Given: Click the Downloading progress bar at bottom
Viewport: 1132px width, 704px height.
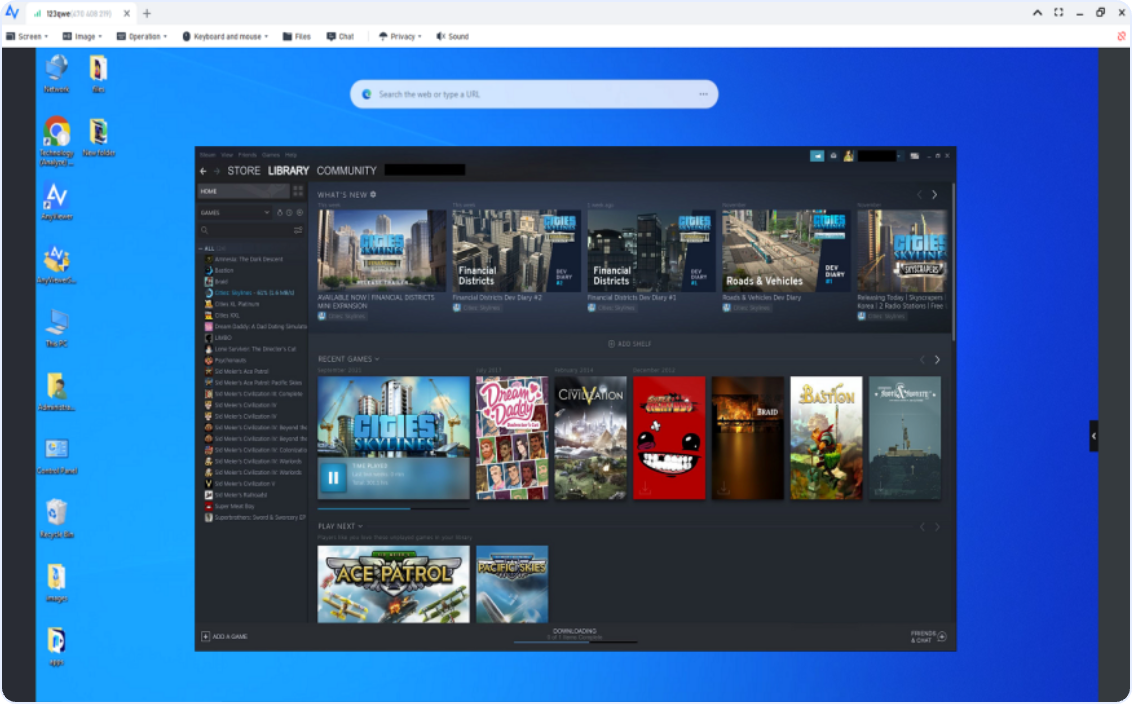Looking at the screenshot, I should pos(575,639).
